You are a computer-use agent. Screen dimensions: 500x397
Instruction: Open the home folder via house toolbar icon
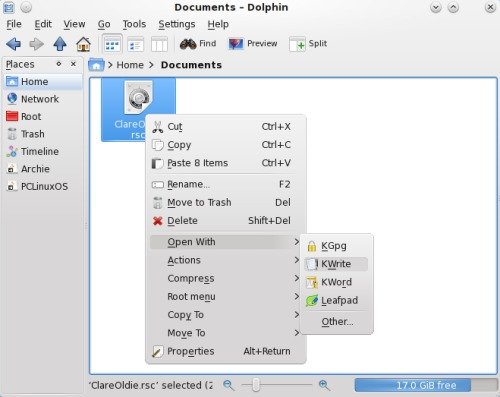83,44
